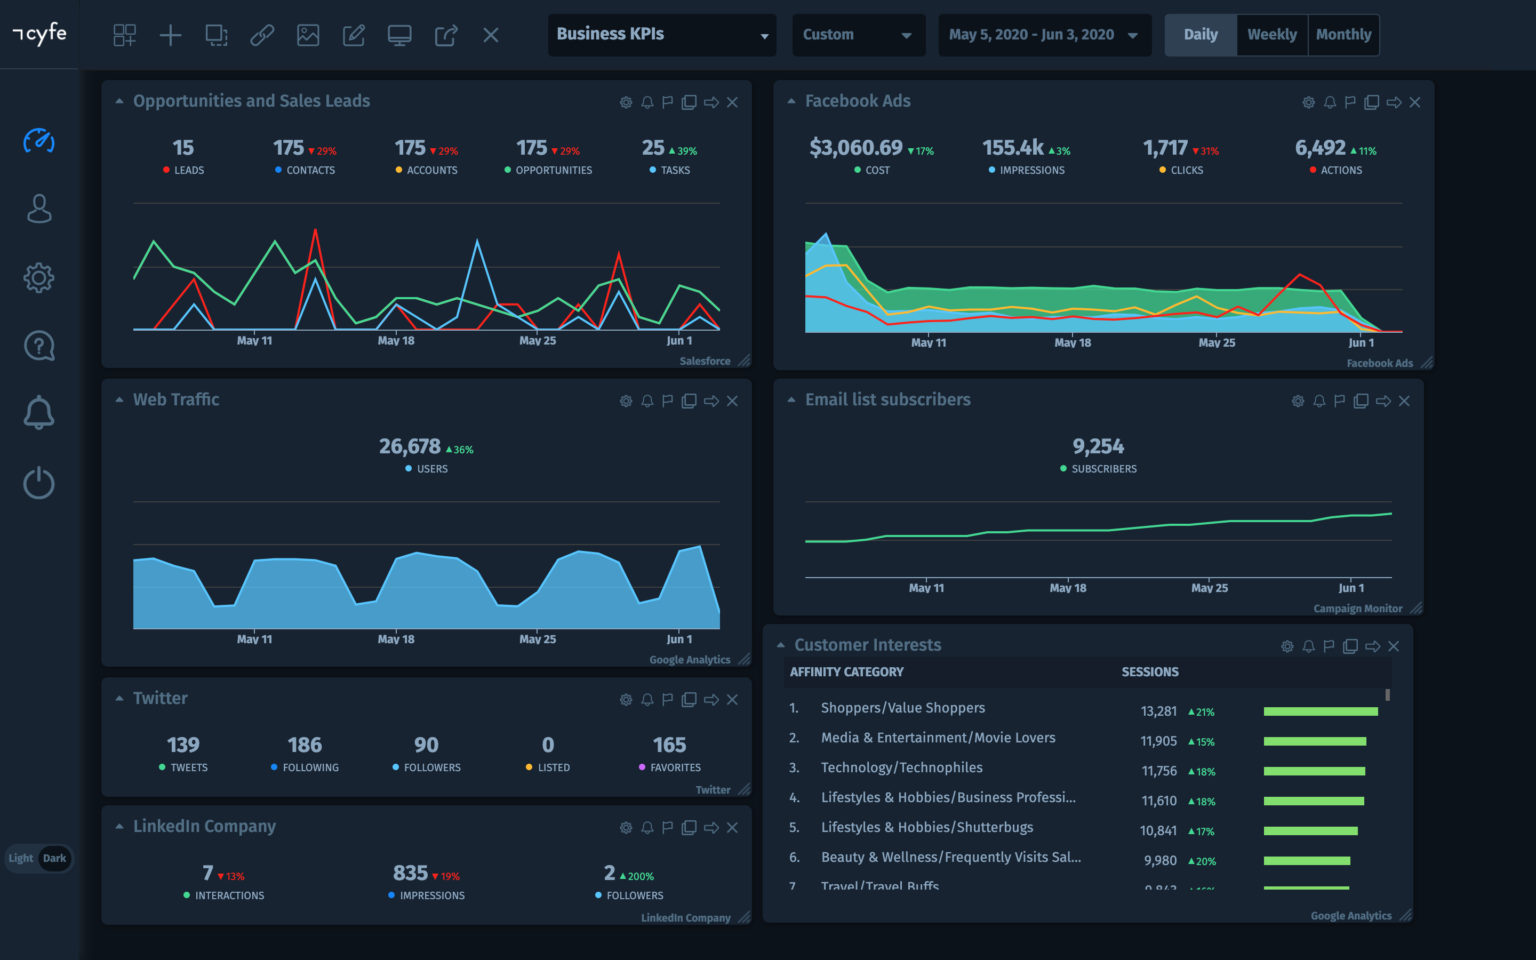This screenshot has width=1536, height=960.
Task: Open the Business KPIs dashboard dropdown
Action: [661, 34]
